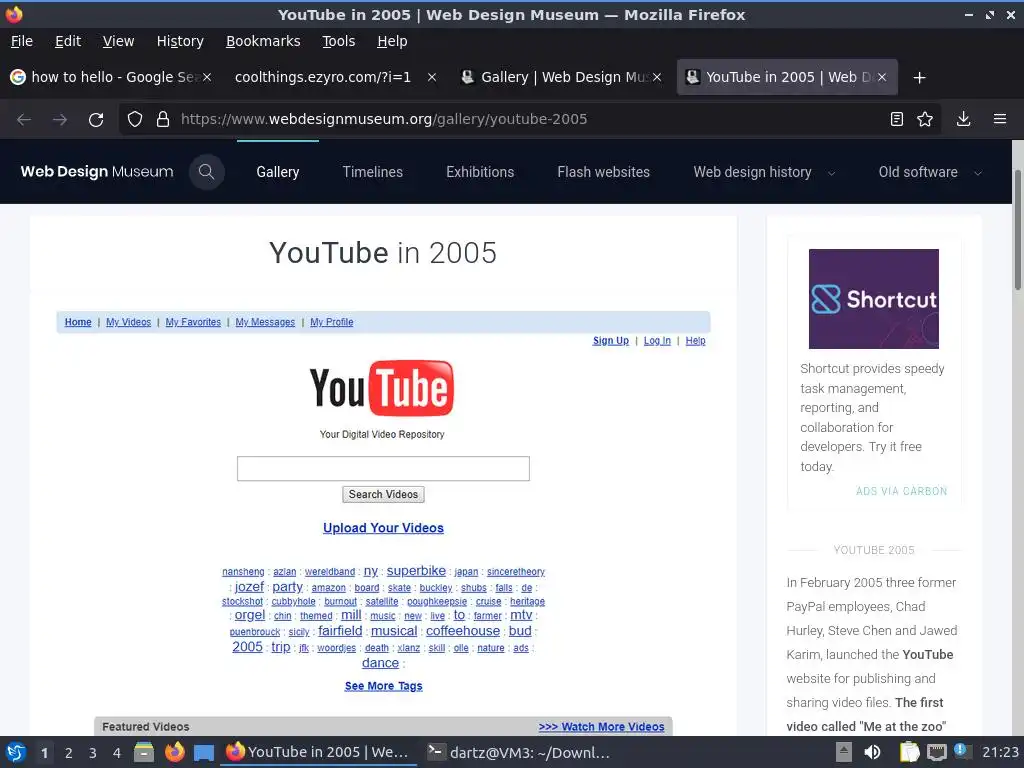Screen dimensions: 1024x768
Task: Click the 'YOUTUBE 2005' sidebar heading
Action: click(874, 550)
